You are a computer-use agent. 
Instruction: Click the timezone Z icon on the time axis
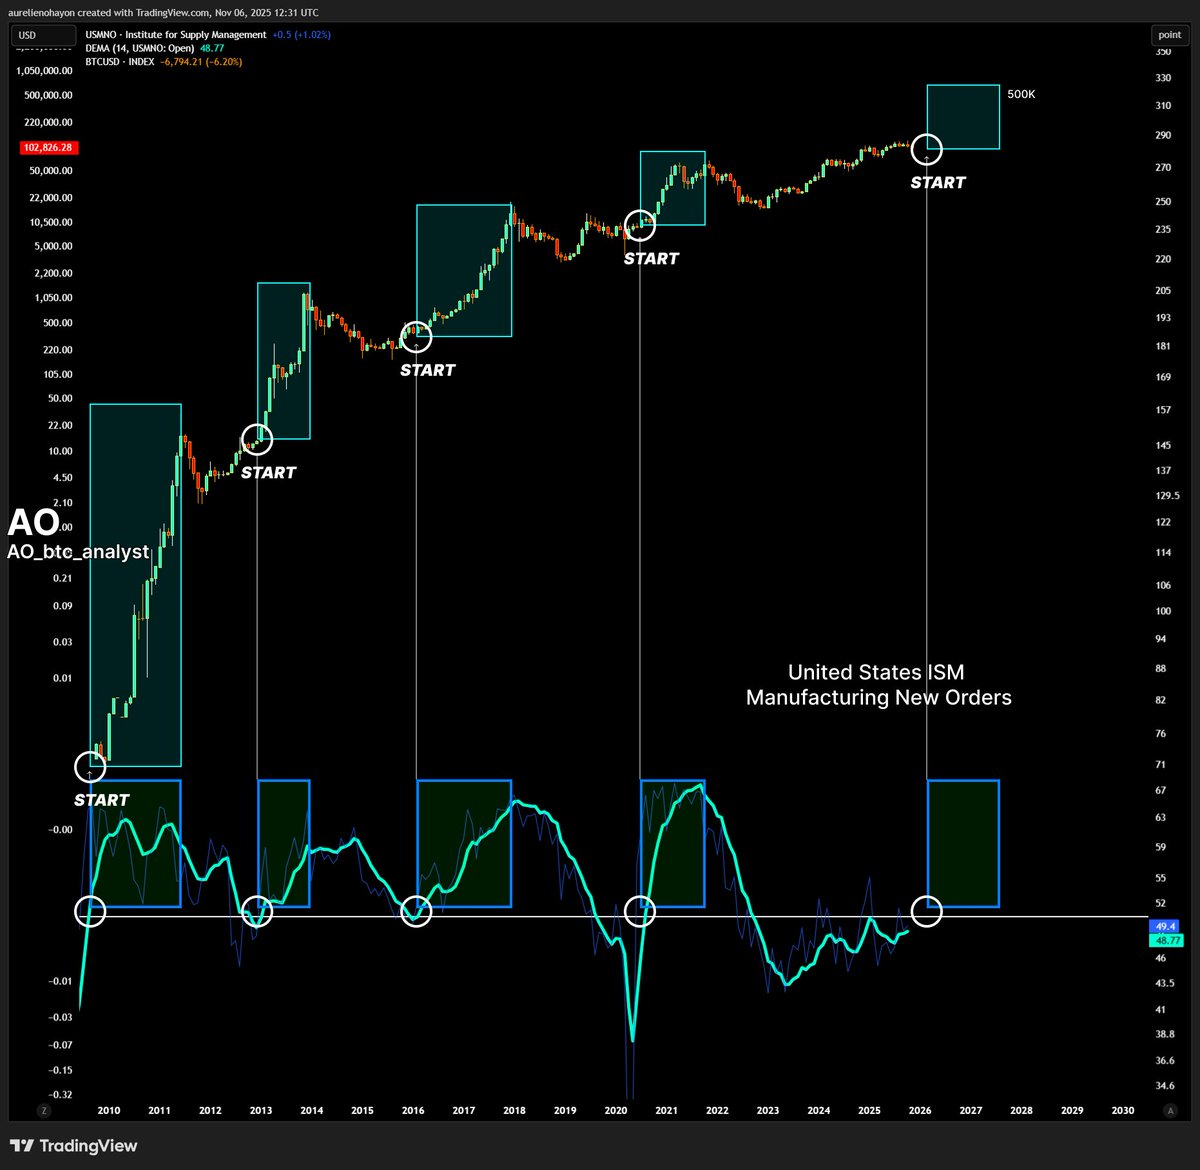[43, 1110]
